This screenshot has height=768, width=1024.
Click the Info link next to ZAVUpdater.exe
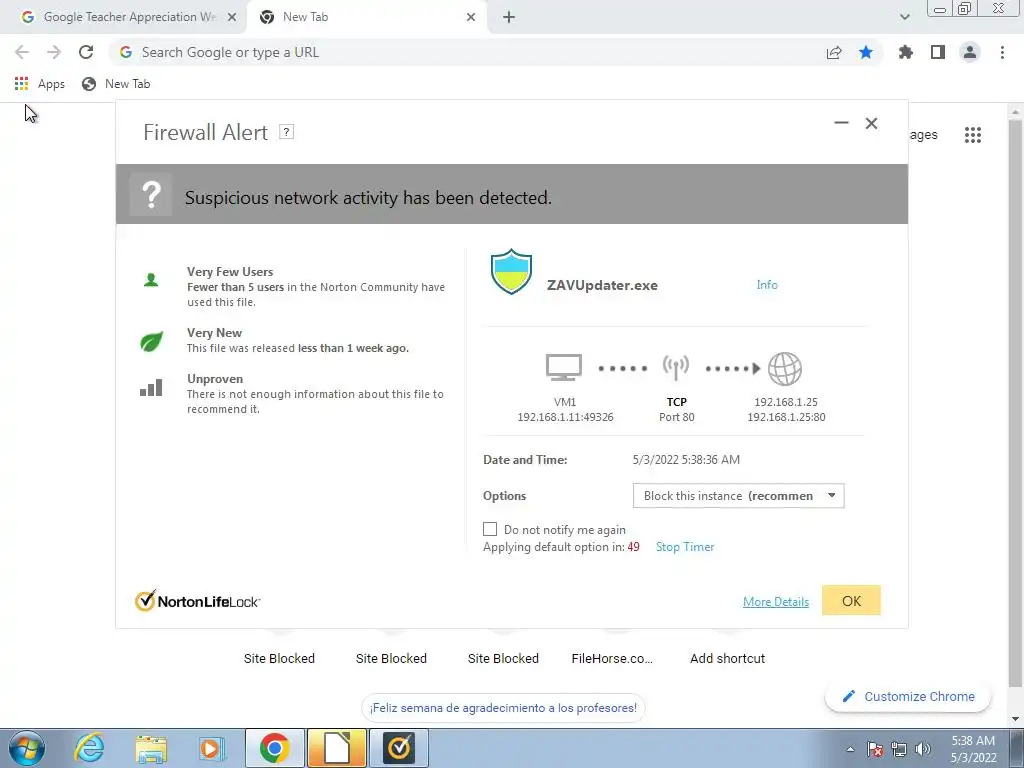767,285
